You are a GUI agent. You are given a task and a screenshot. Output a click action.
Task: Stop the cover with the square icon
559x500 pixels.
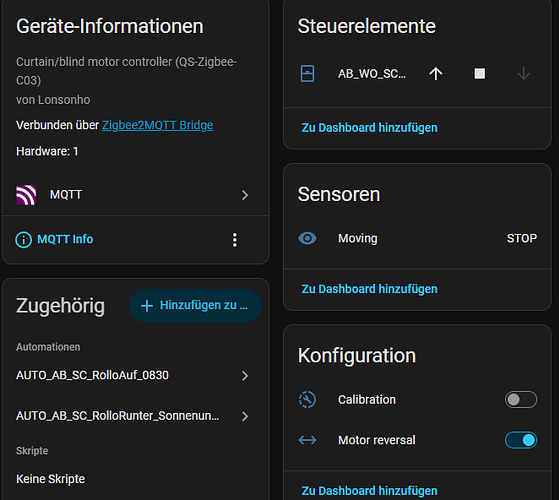479,74
